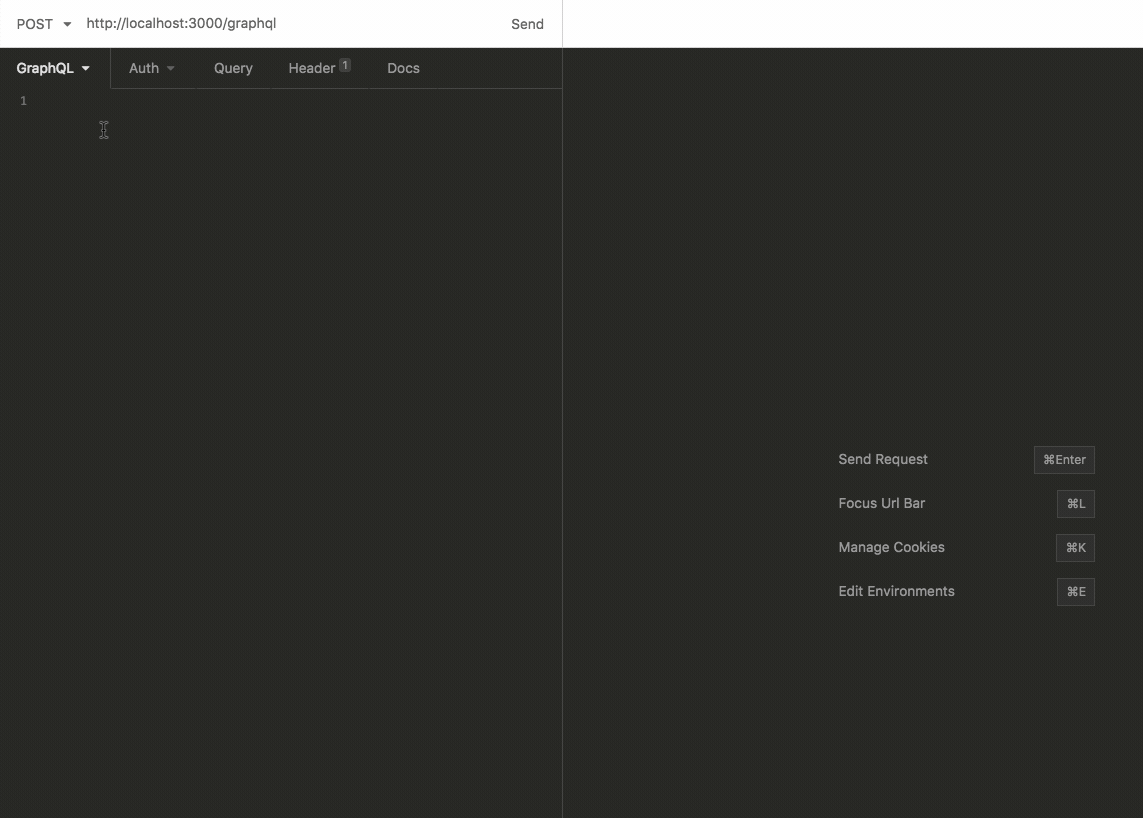This screenshot has width=1143, height=818.
Task: Expand the Auth tab dropdown
Action: click(x=152, y=68)
